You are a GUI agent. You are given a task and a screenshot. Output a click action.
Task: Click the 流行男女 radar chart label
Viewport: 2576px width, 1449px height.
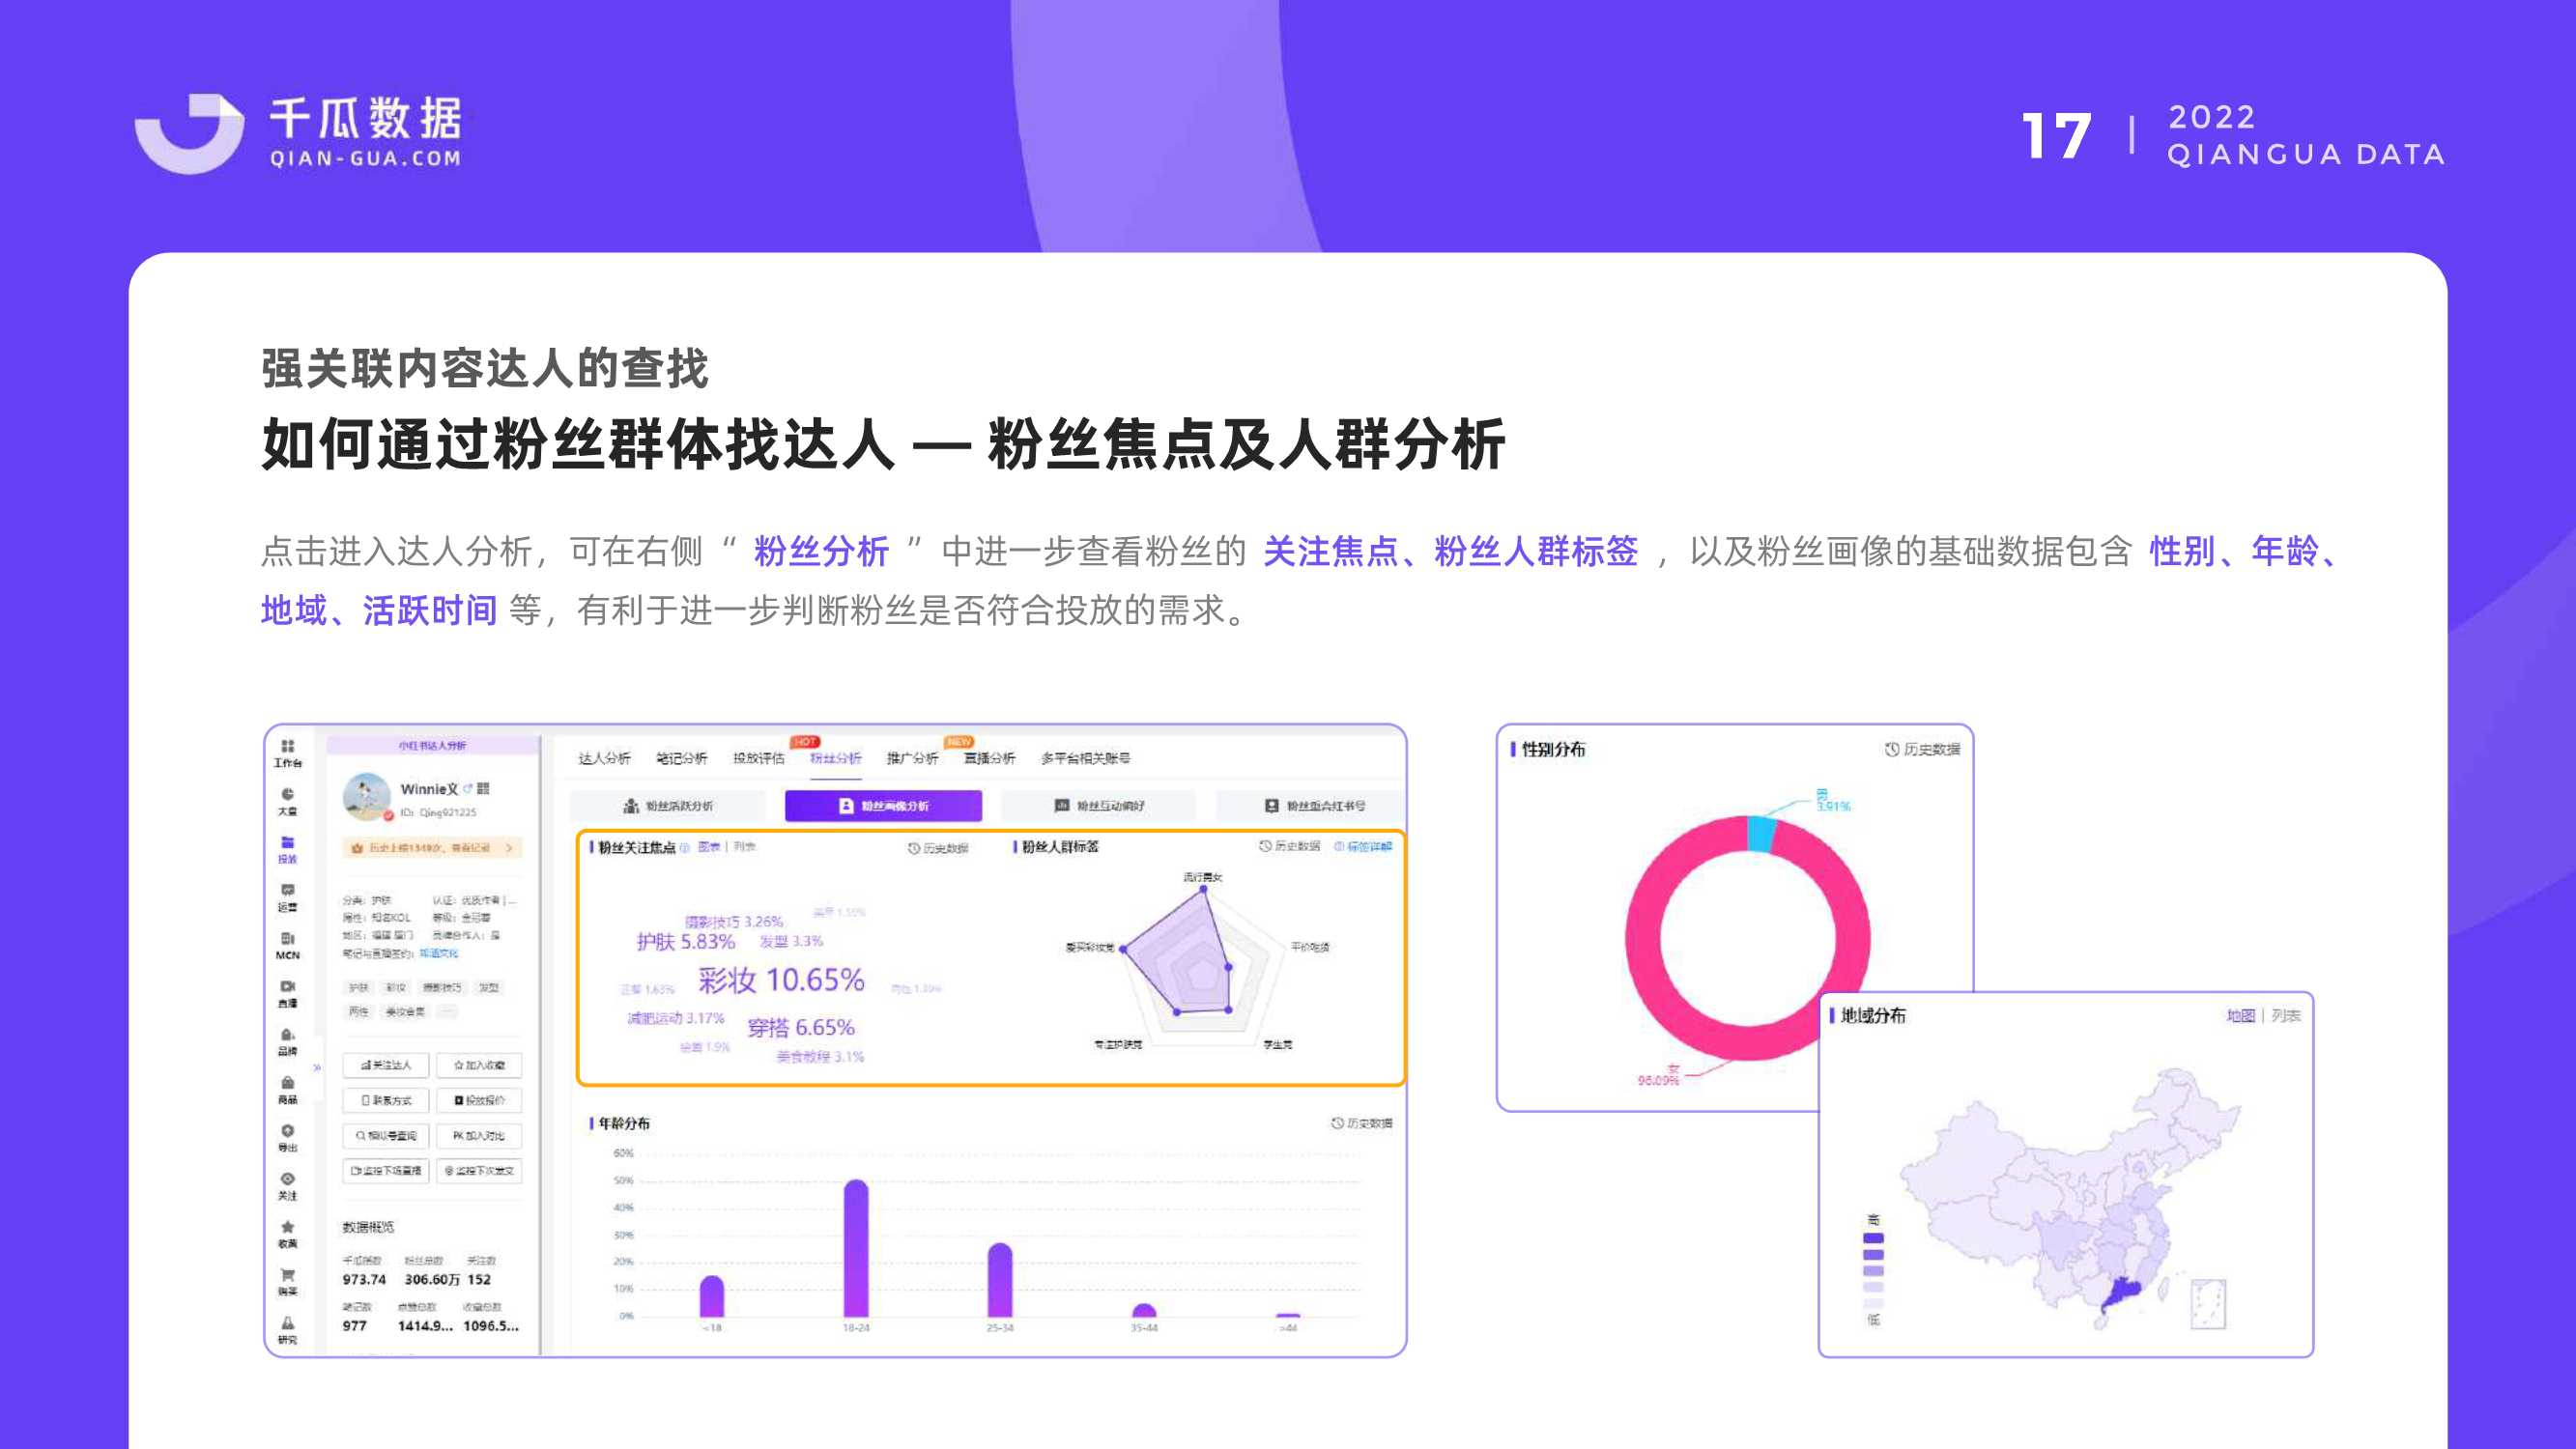click(x=1203, y=878)
